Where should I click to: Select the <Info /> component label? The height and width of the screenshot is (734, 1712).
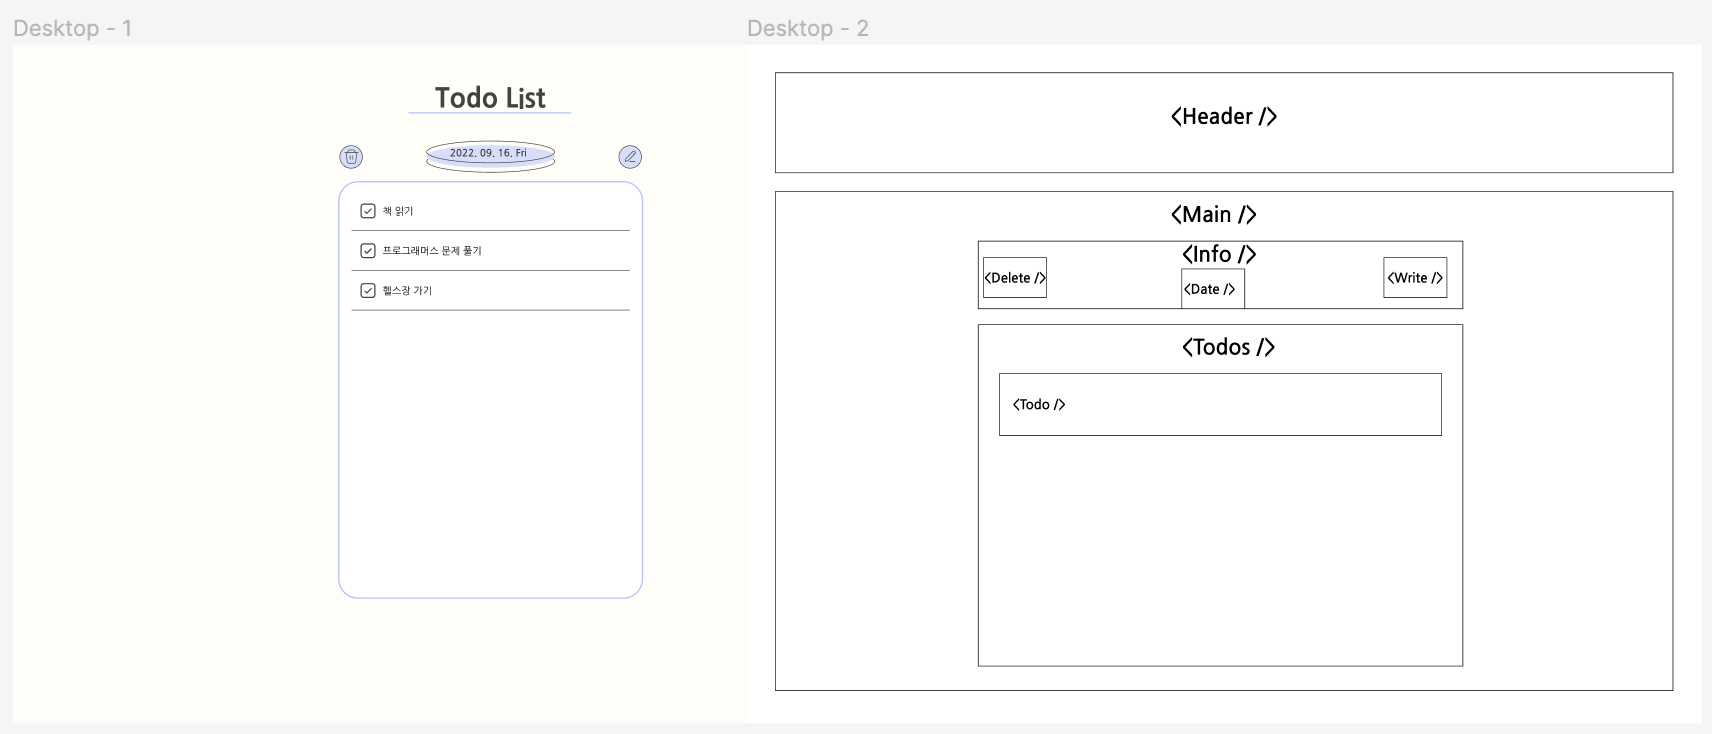tap(1219, 254)
